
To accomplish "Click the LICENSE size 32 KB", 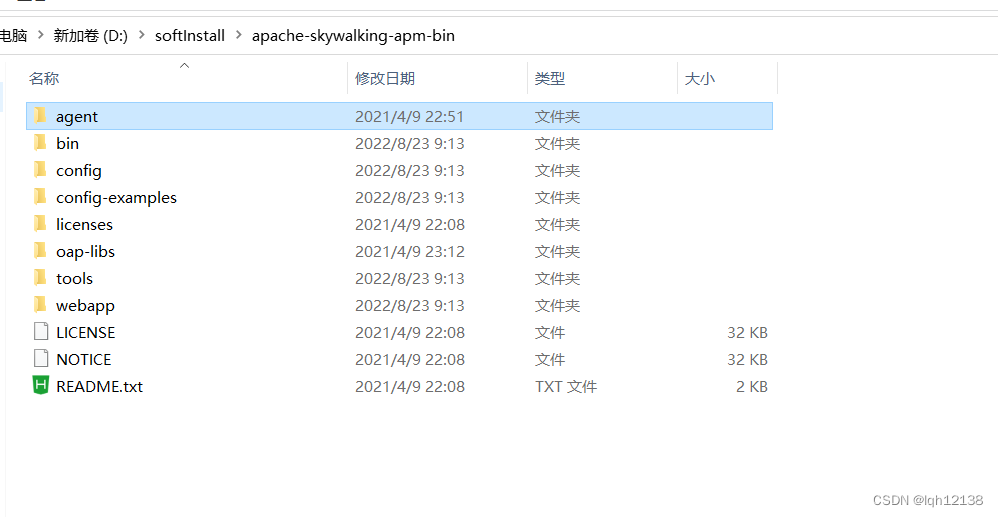I will [x=747, y=332].
